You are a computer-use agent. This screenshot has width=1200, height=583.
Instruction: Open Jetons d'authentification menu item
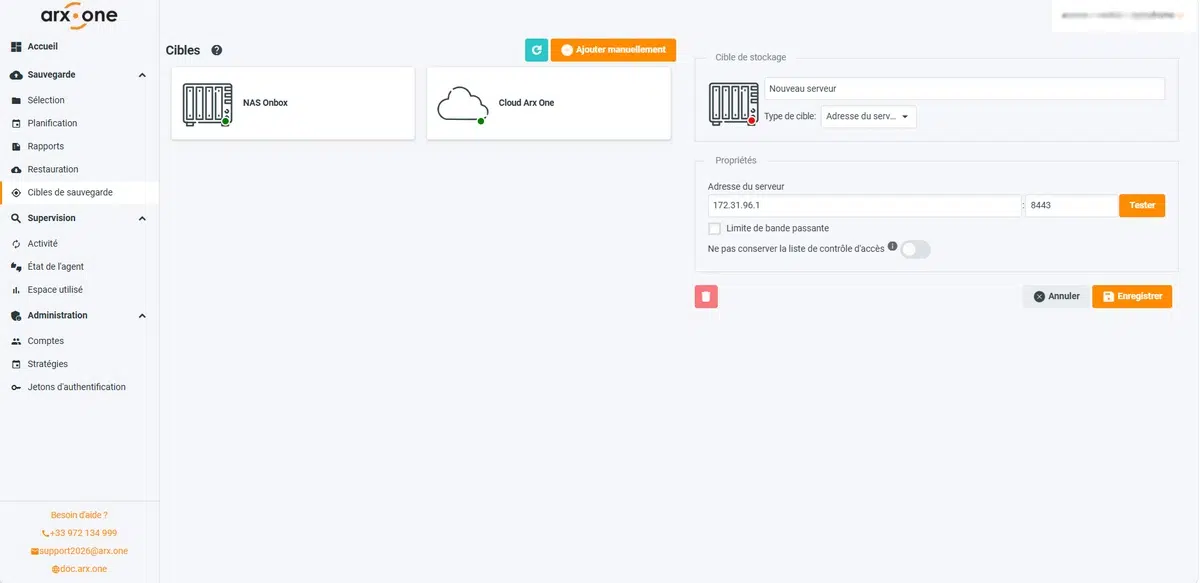[76, 387]
